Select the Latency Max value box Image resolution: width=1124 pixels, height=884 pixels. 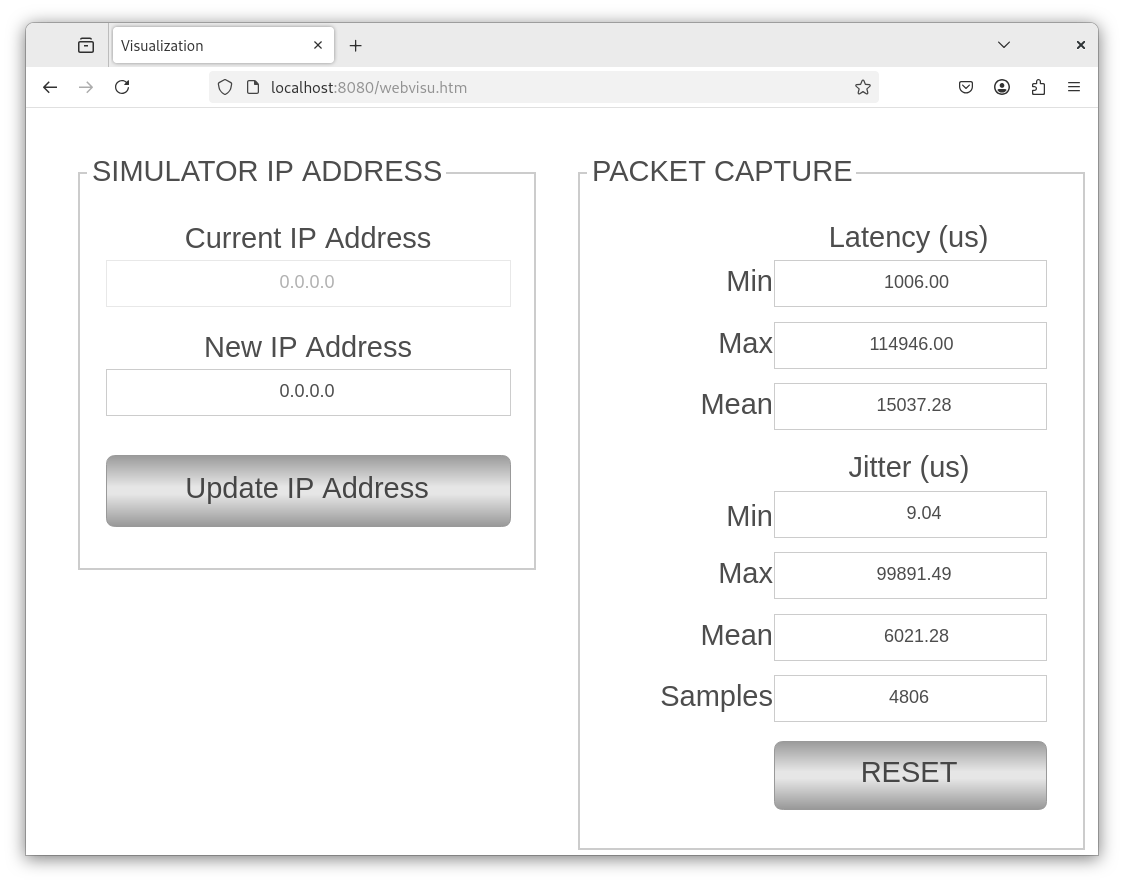pyautogui.click(x=910, y=345)
